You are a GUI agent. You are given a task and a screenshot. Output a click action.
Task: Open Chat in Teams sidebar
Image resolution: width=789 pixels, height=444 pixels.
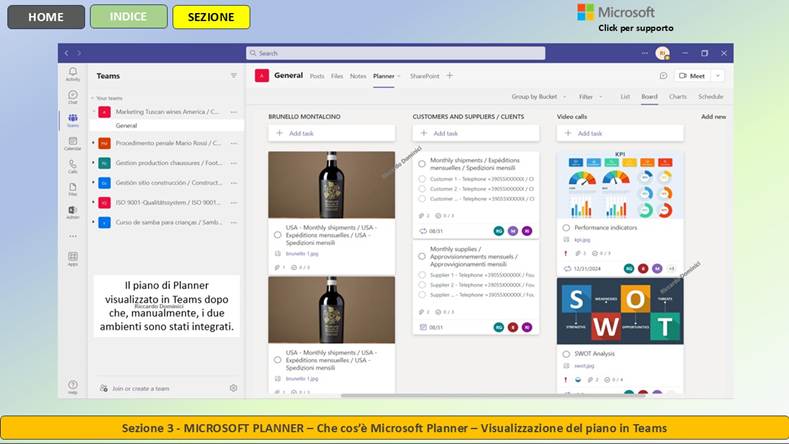tap(73, 97)
